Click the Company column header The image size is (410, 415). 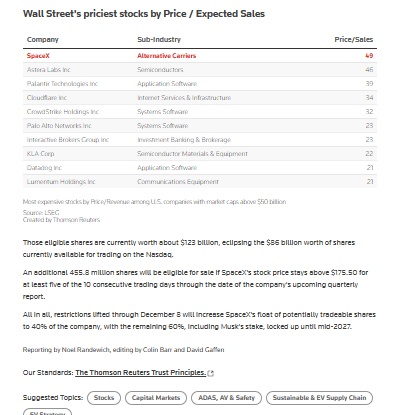point(43,40)
